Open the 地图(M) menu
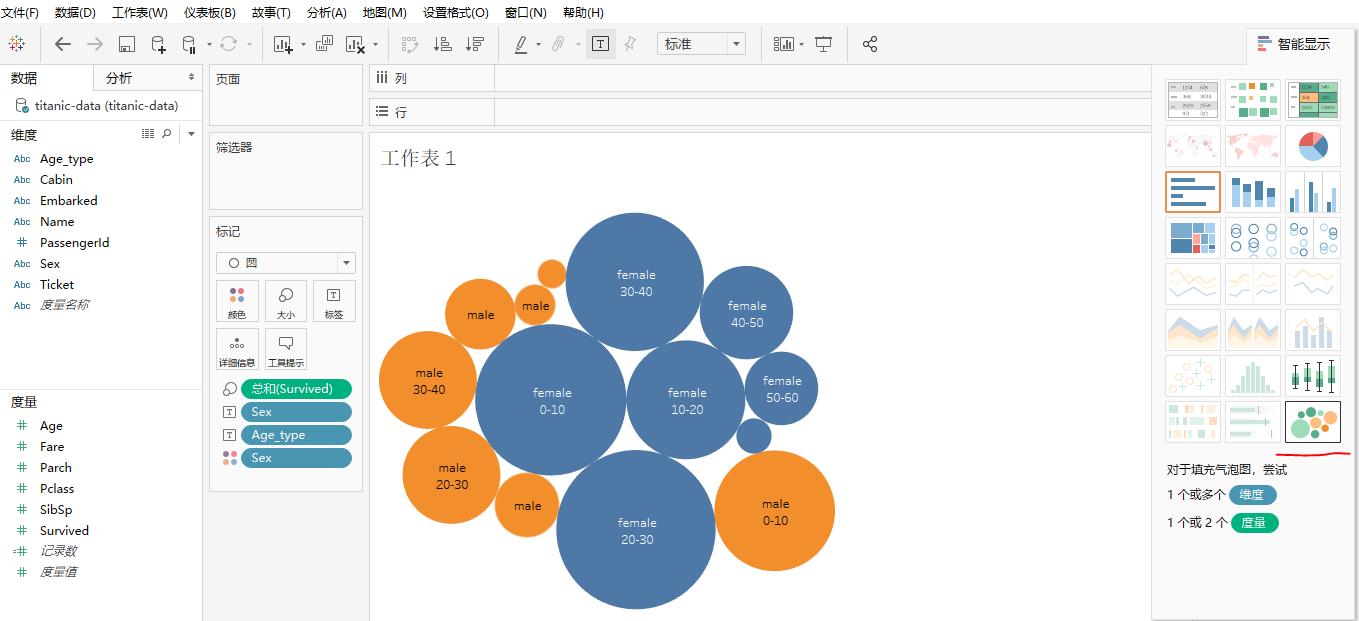1359x621 pixels. pos(385,13)
